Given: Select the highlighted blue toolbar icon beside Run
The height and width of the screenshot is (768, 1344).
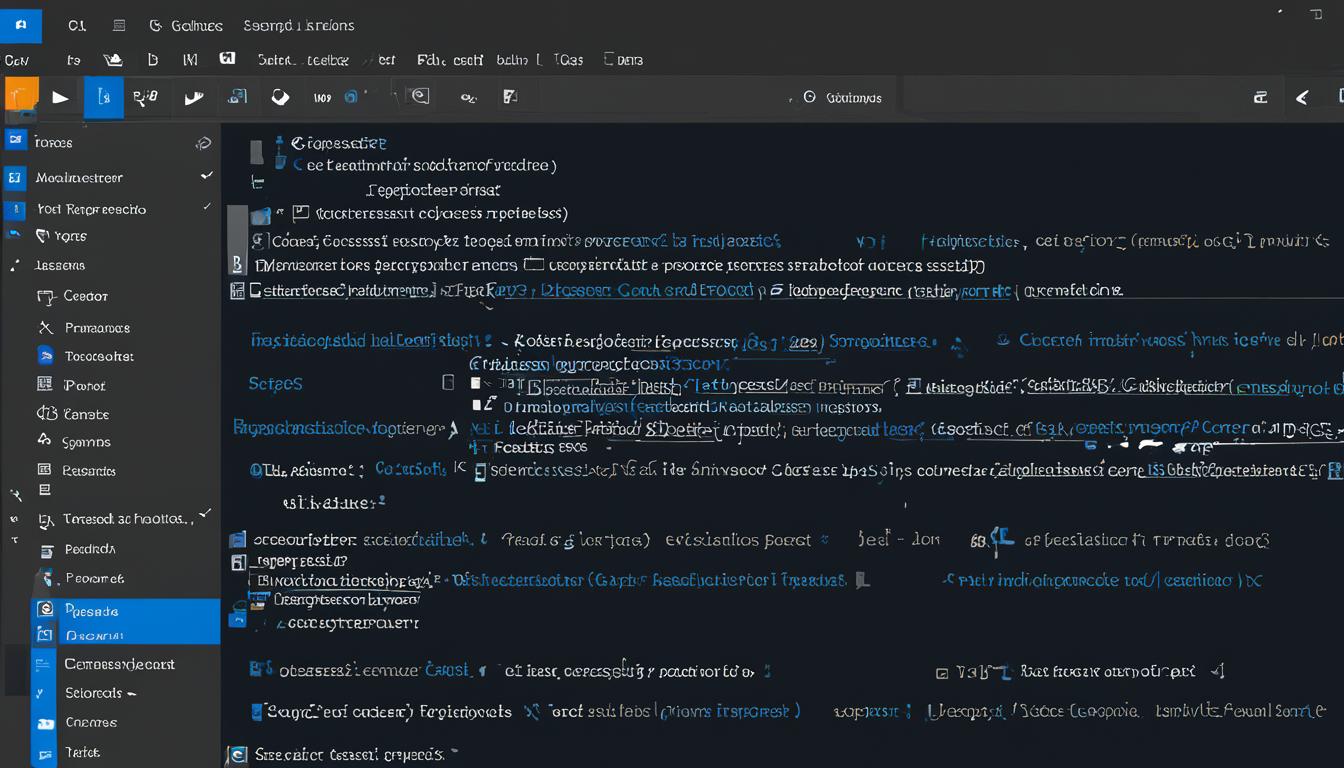Looking at the screenshot, I should point(104,97).
